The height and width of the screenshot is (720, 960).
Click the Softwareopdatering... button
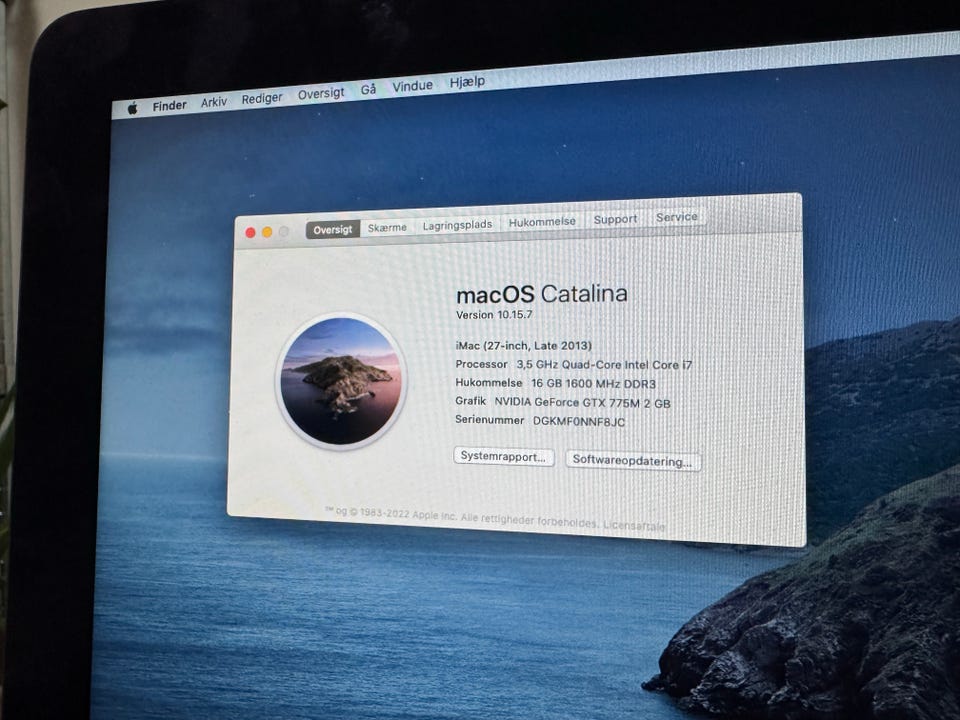(632, 460)
